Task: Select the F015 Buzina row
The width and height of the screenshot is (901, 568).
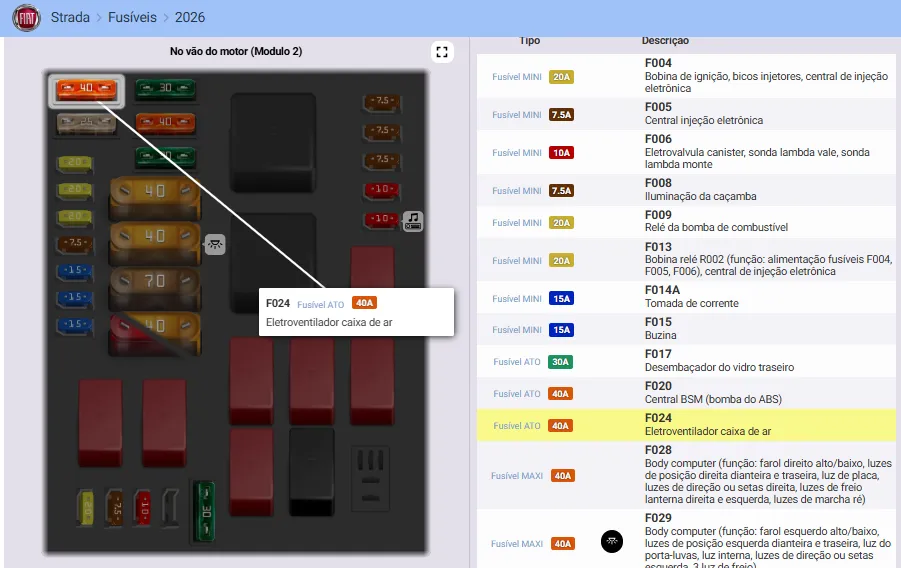Action: [x=686, y=329]
